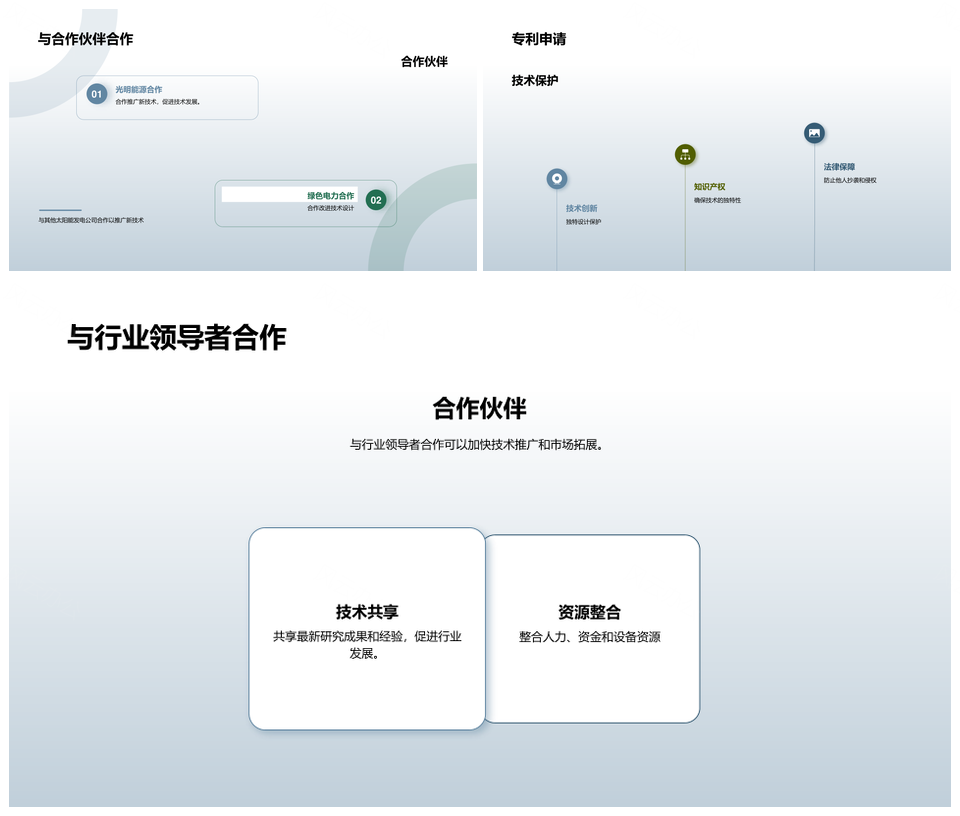Viewport: 960px width, 816px height.
Task: Open the 技术共享 card
Action: pyautogui.click(x=367, y=628)
